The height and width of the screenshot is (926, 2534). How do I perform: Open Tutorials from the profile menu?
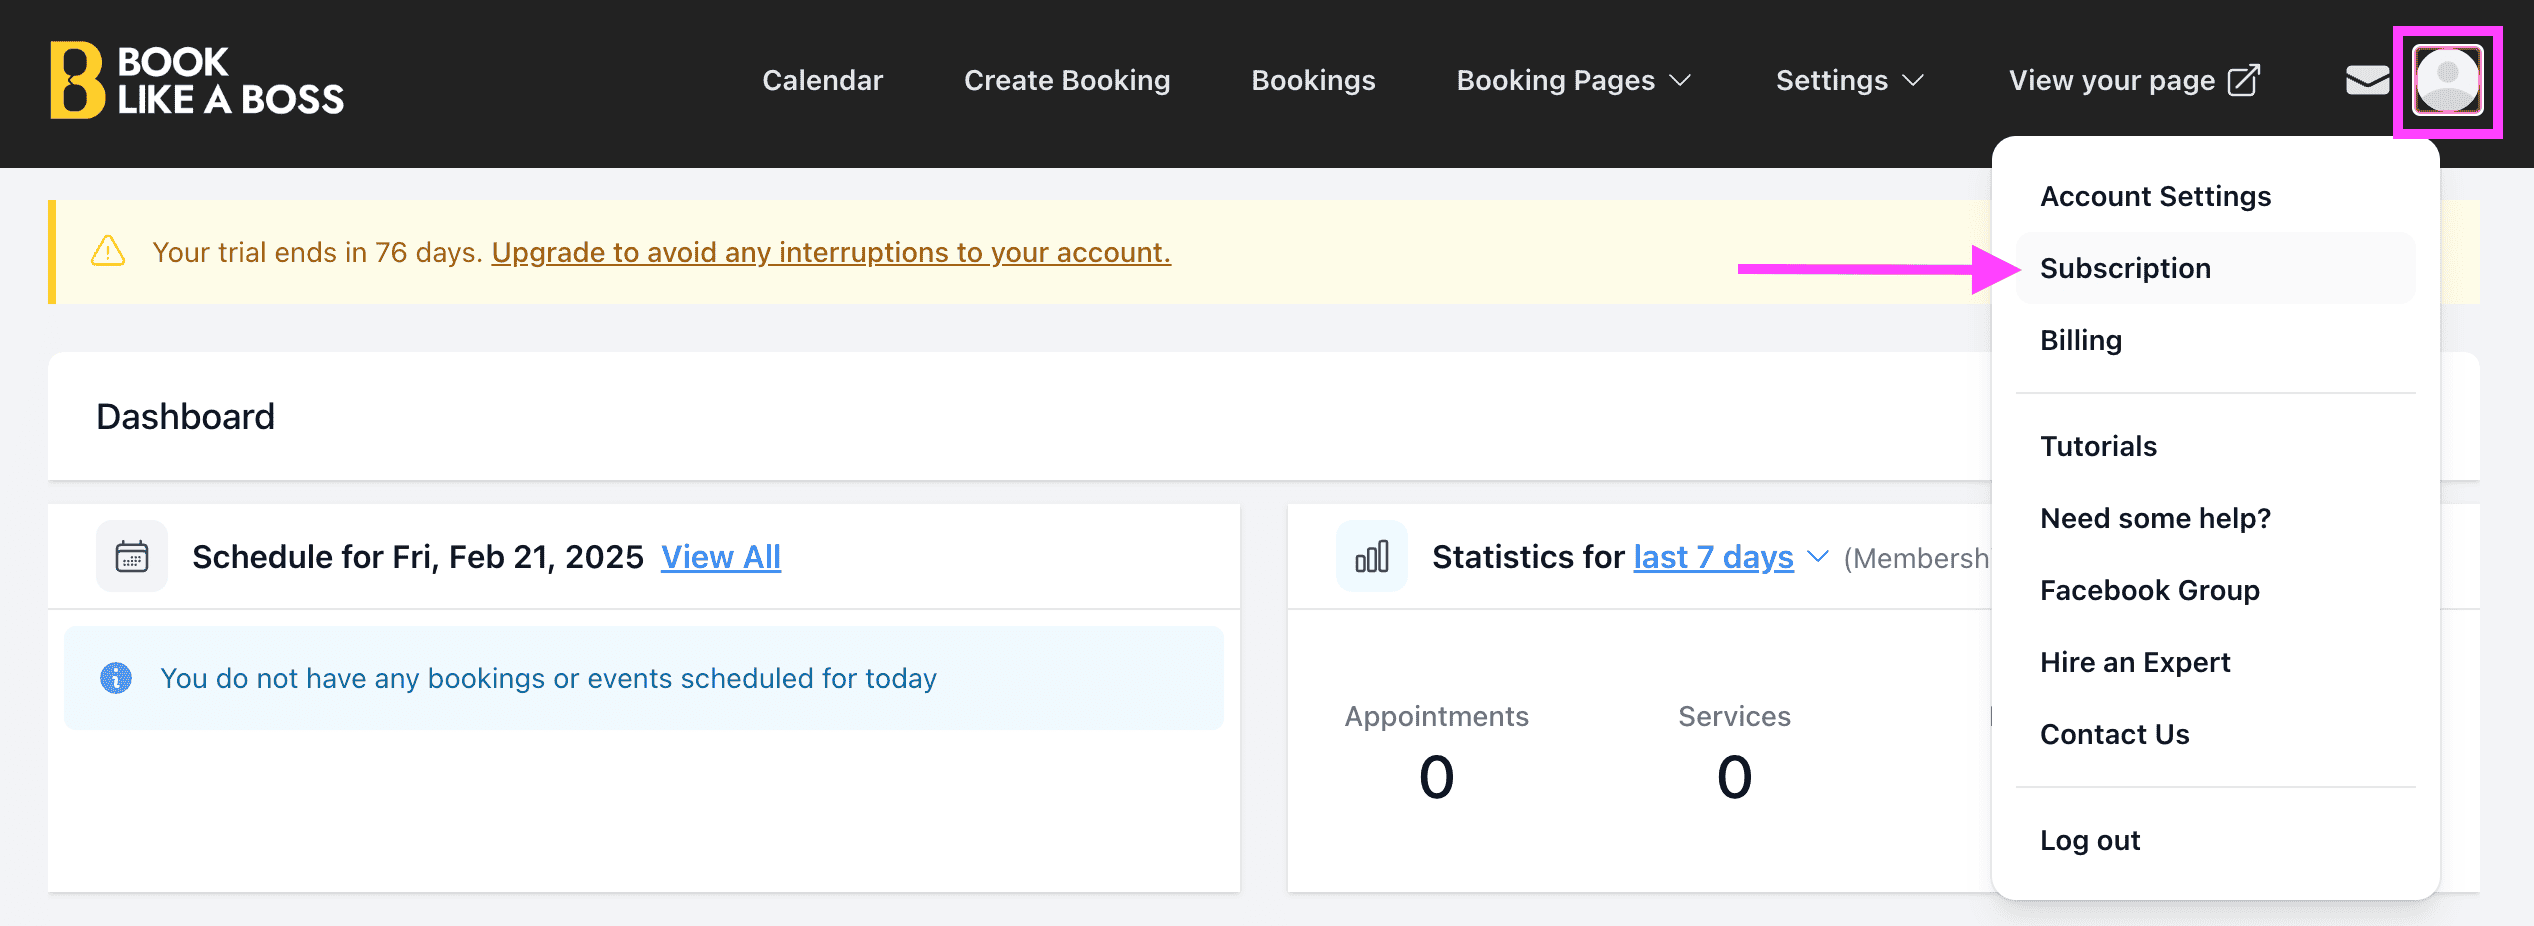[x=2098, y=446]
